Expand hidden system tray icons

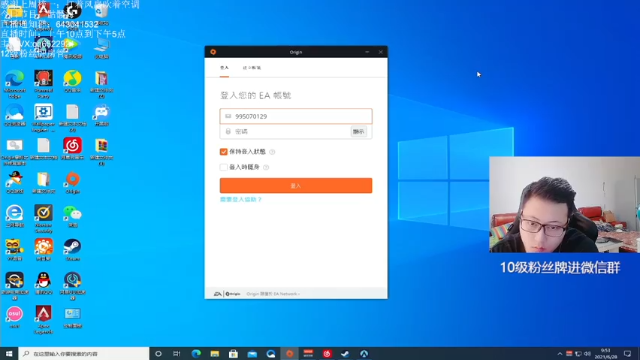560,353
